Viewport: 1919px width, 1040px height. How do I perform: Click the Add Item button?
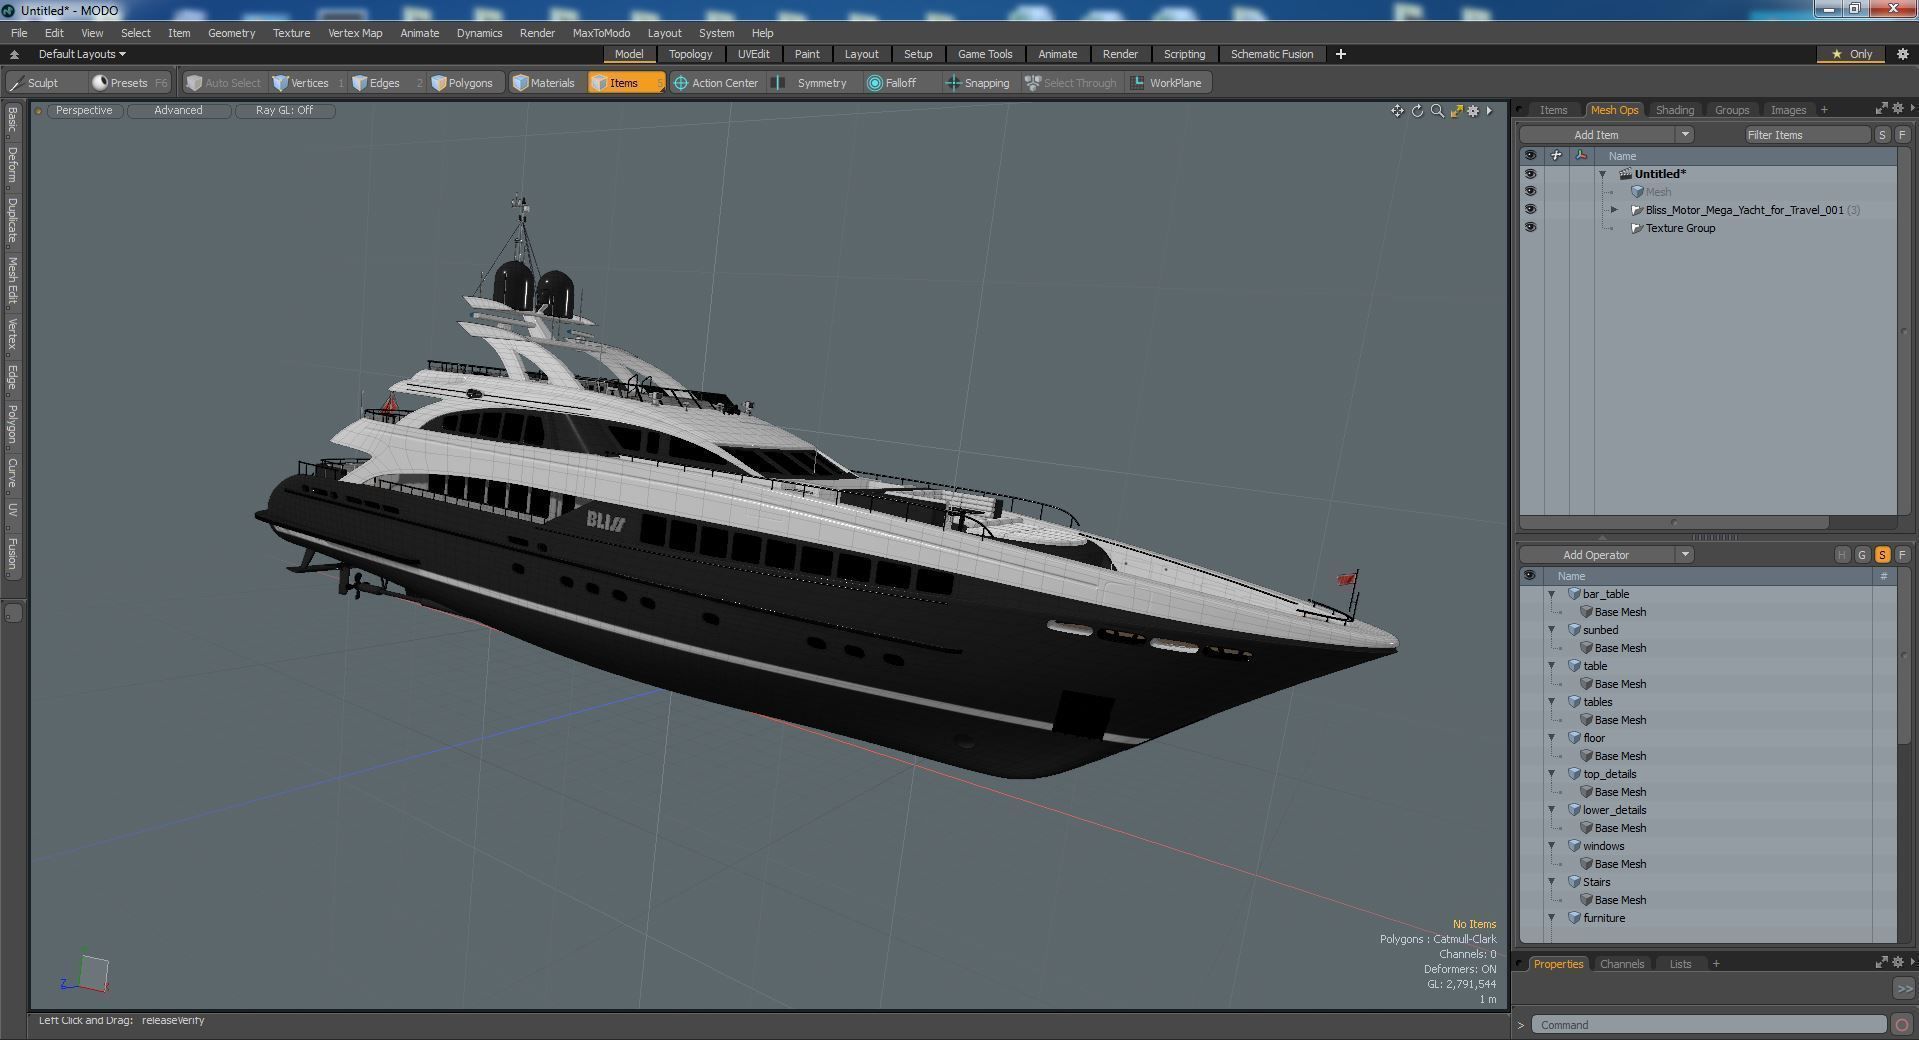(x=1596, y=135)
